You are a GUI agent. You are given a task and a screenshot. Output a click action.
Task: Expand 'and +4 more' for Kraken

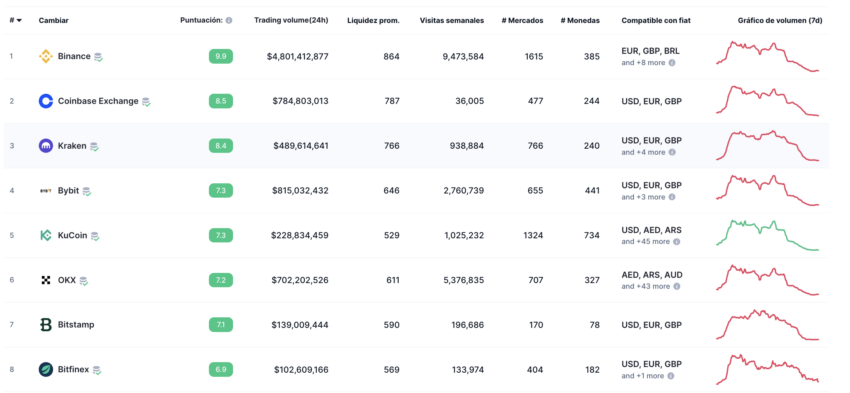[643, 152]
